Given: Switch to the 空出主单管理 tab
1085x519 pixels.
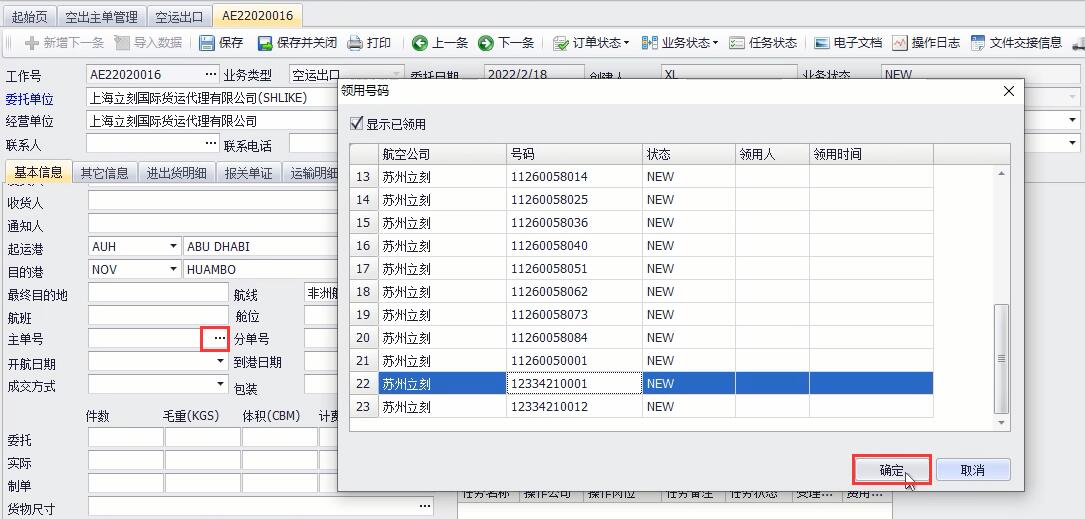Looking at the screenshot, I should click(101, 17).
